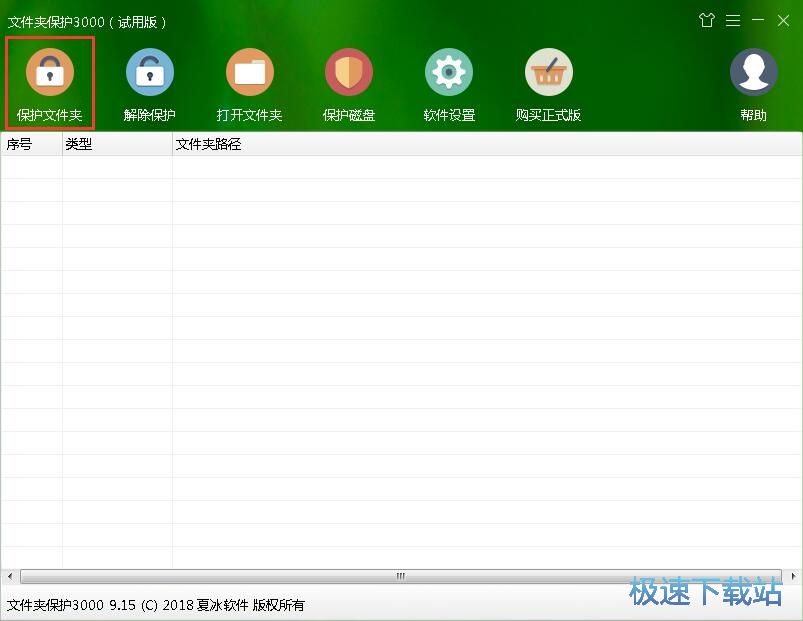
Task: Sort by the 类型 column header
Action: pyautogui.click(x=117, y=144)
